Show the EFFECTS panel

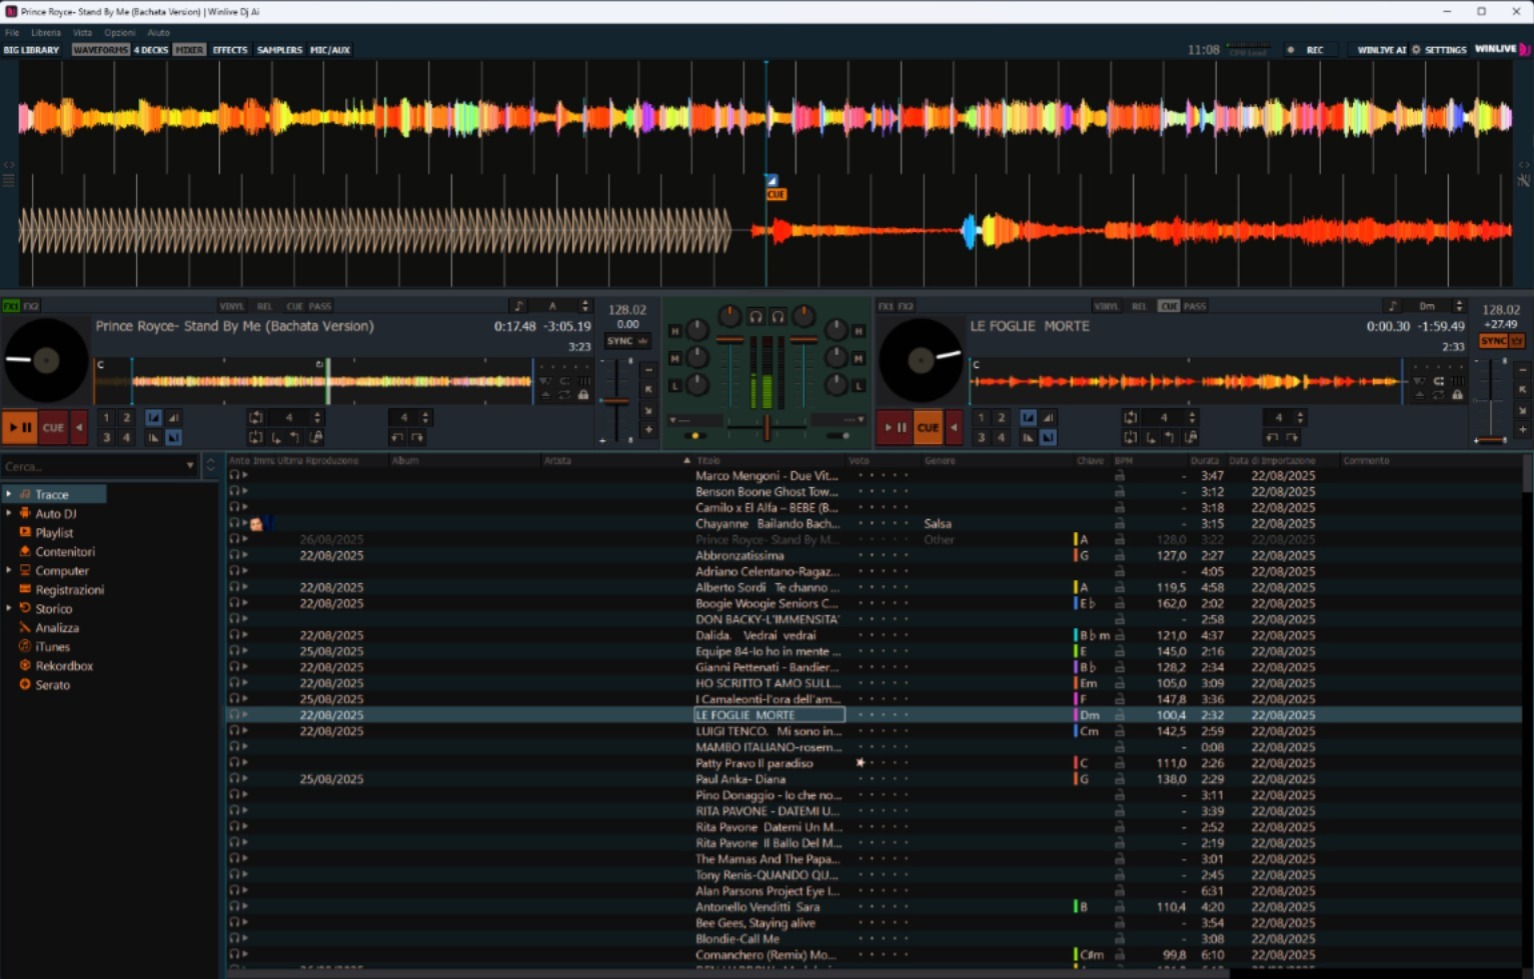click(230, 49)
